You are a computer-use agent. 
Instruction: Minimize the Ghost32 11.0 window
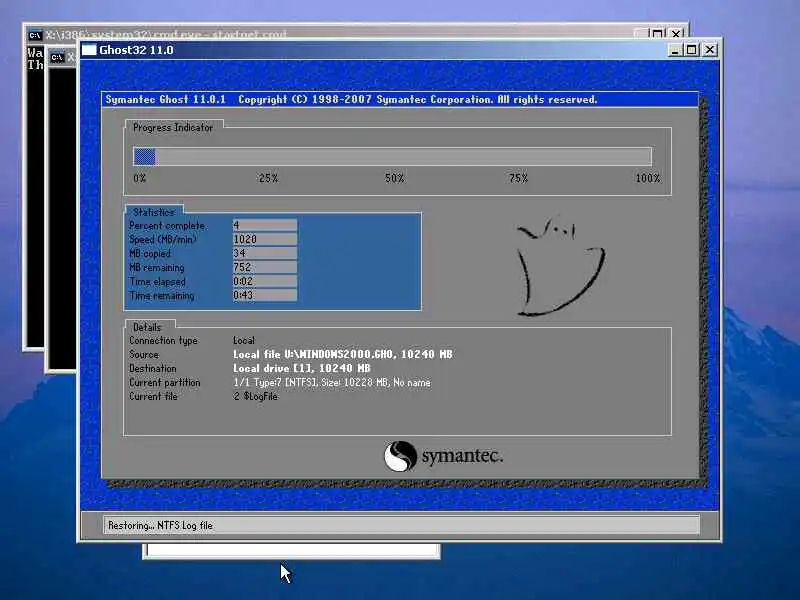(675, 50)
